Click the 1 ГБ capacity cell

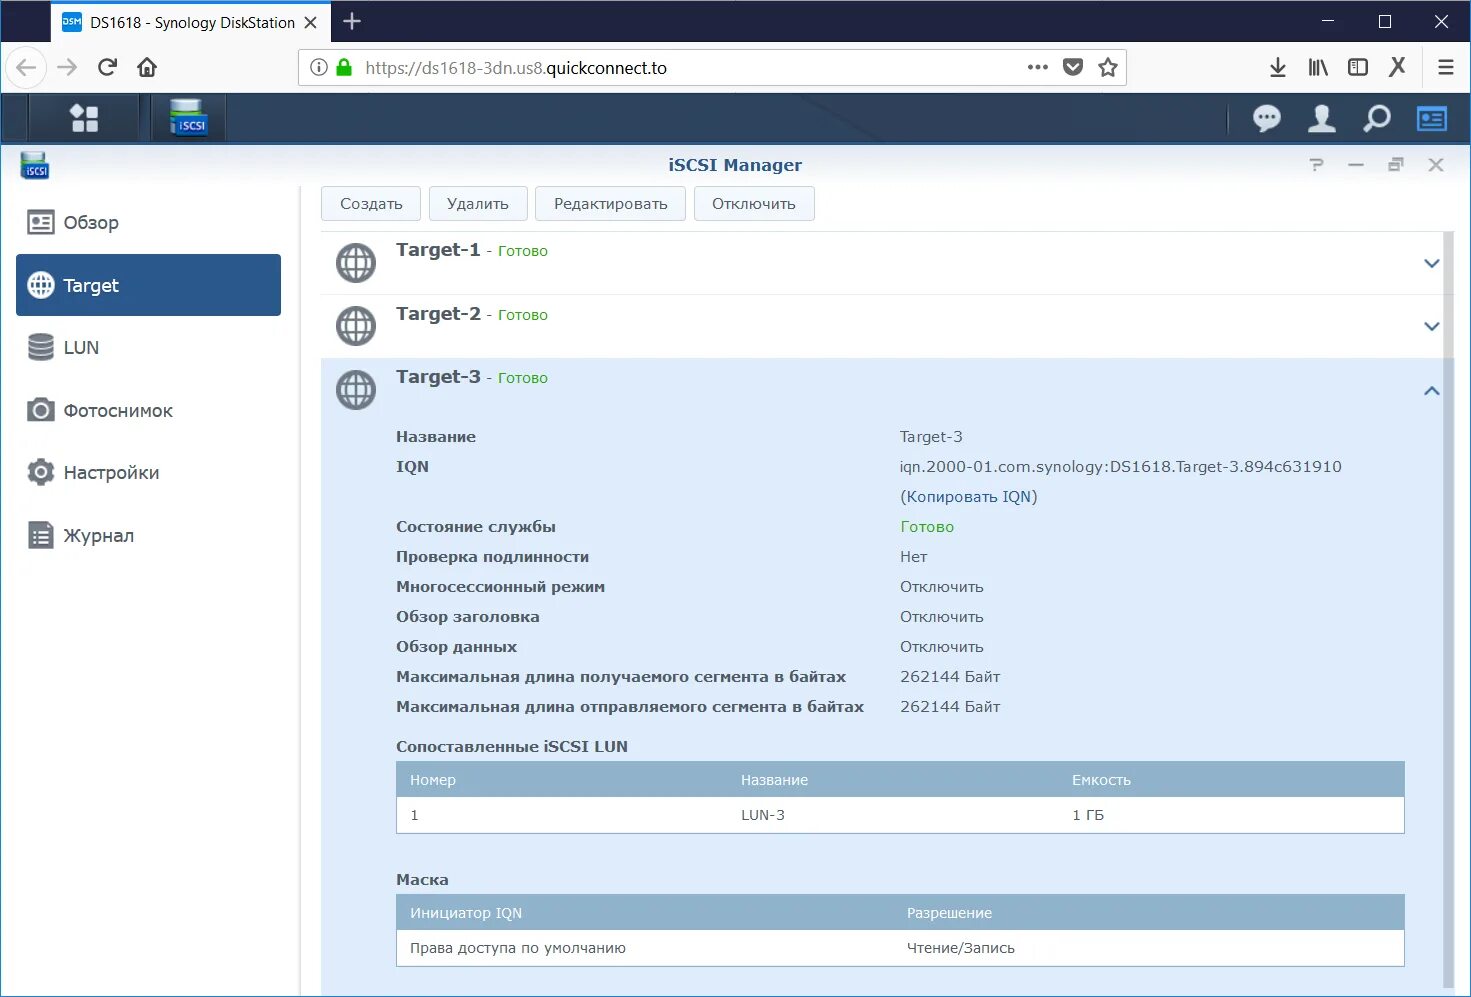pyautogui.click(x=1088, y=815)
